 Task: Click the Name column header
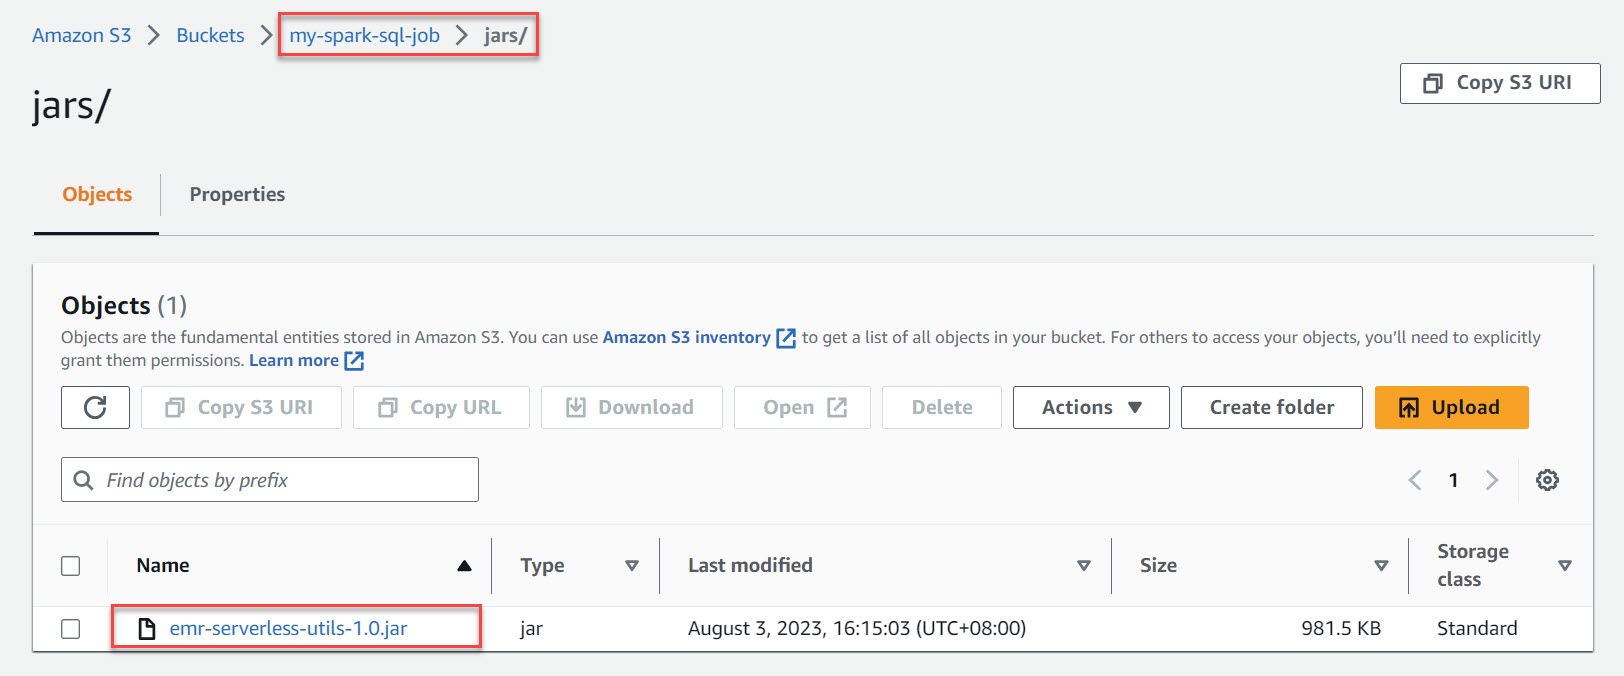coord(163,566)
